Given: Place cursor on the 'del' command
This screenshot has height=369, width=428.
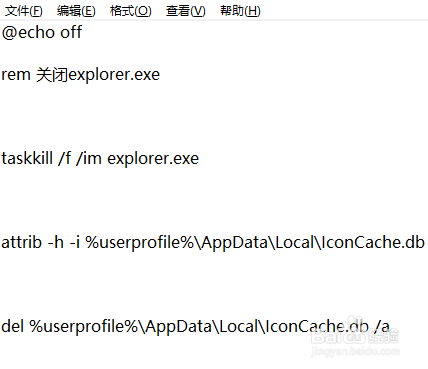Looking at the screenshot, I should tap(13, 326).
